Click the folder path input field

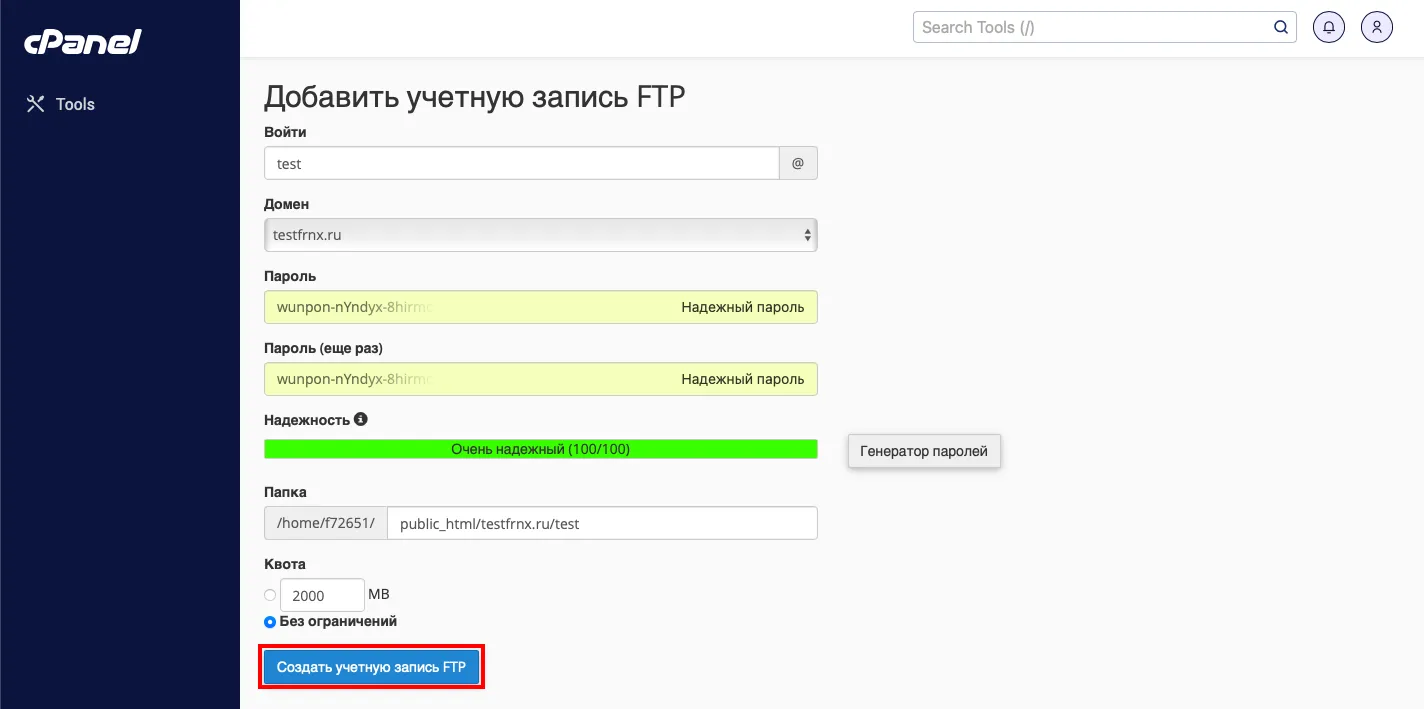pos(602,523)
